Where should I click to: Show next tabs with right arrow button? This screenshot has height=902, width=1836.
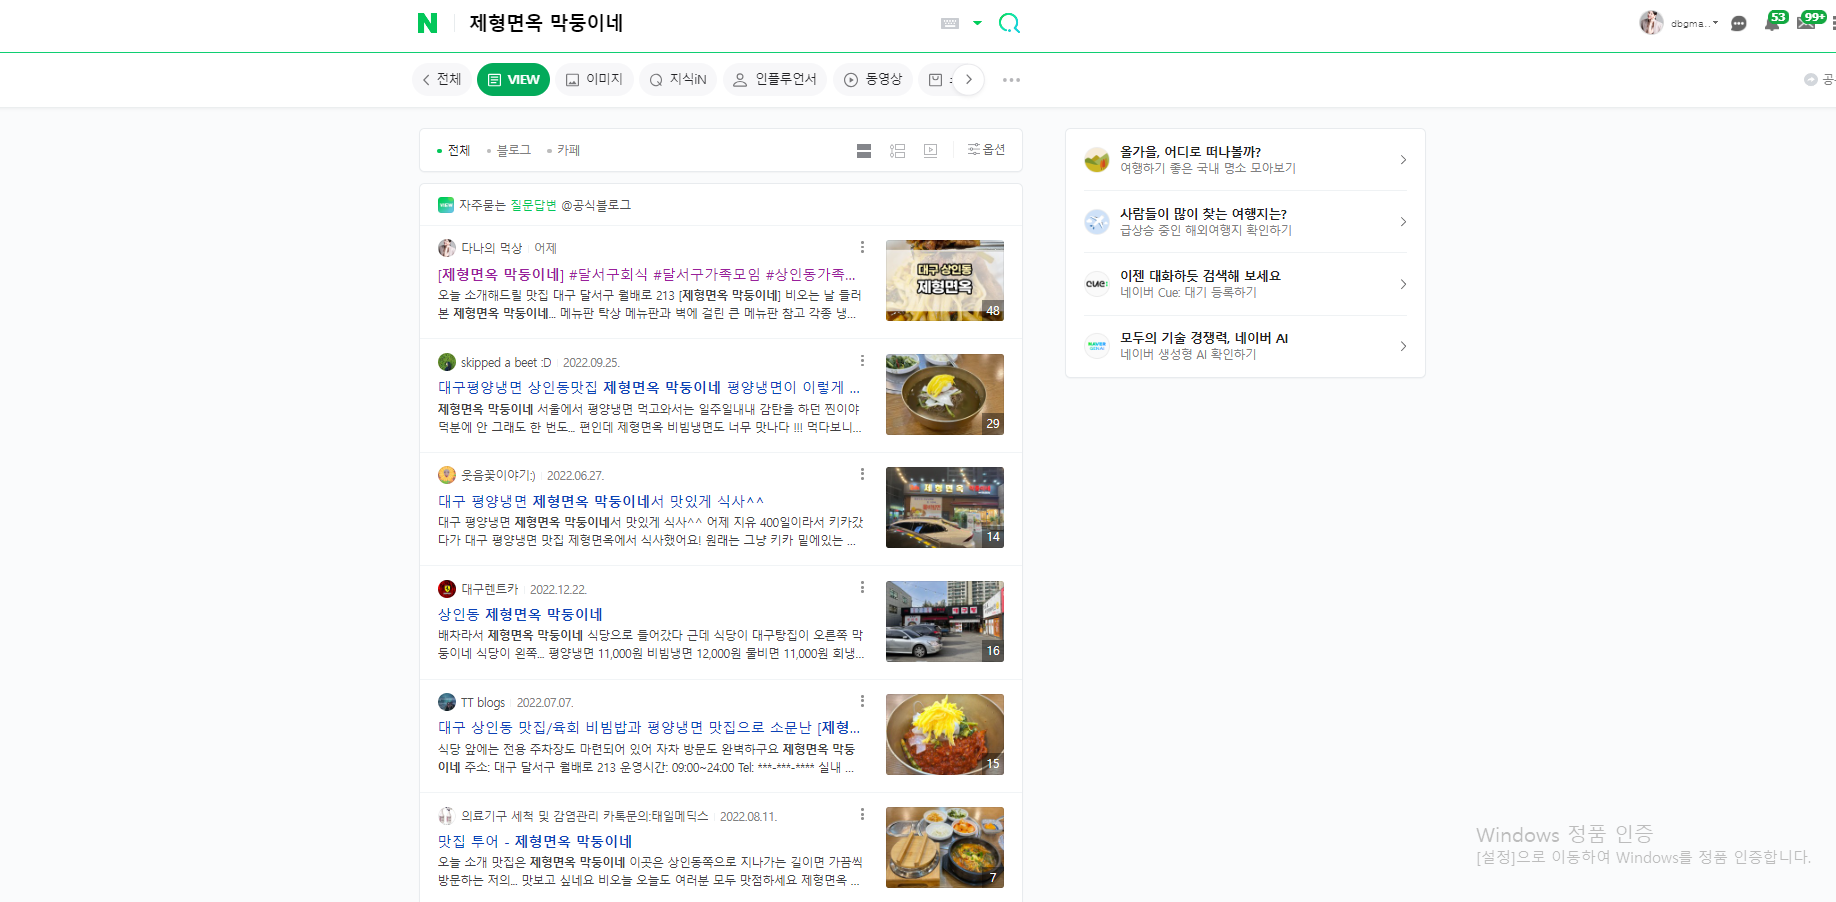(x=968, y=79)
